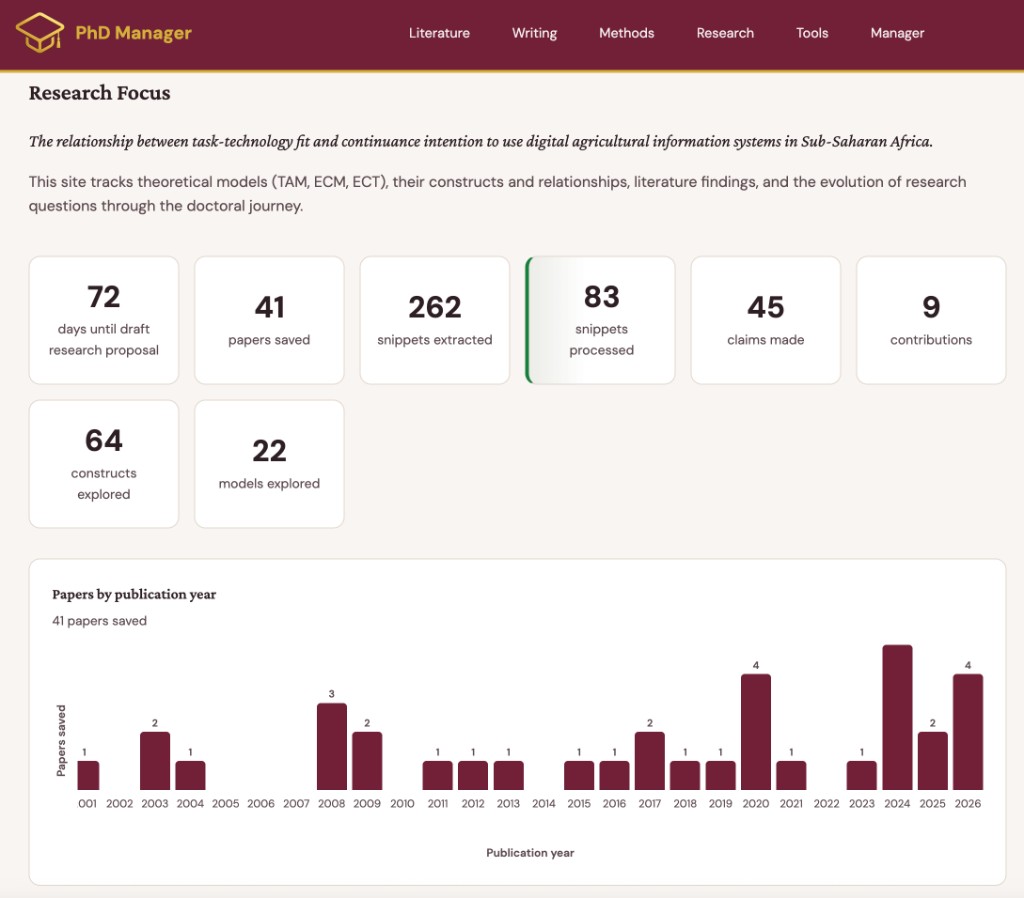This screenshot has width=1024, height=898.
Task: Click the 2021 bar in chart
Action: tap(791, 775)
